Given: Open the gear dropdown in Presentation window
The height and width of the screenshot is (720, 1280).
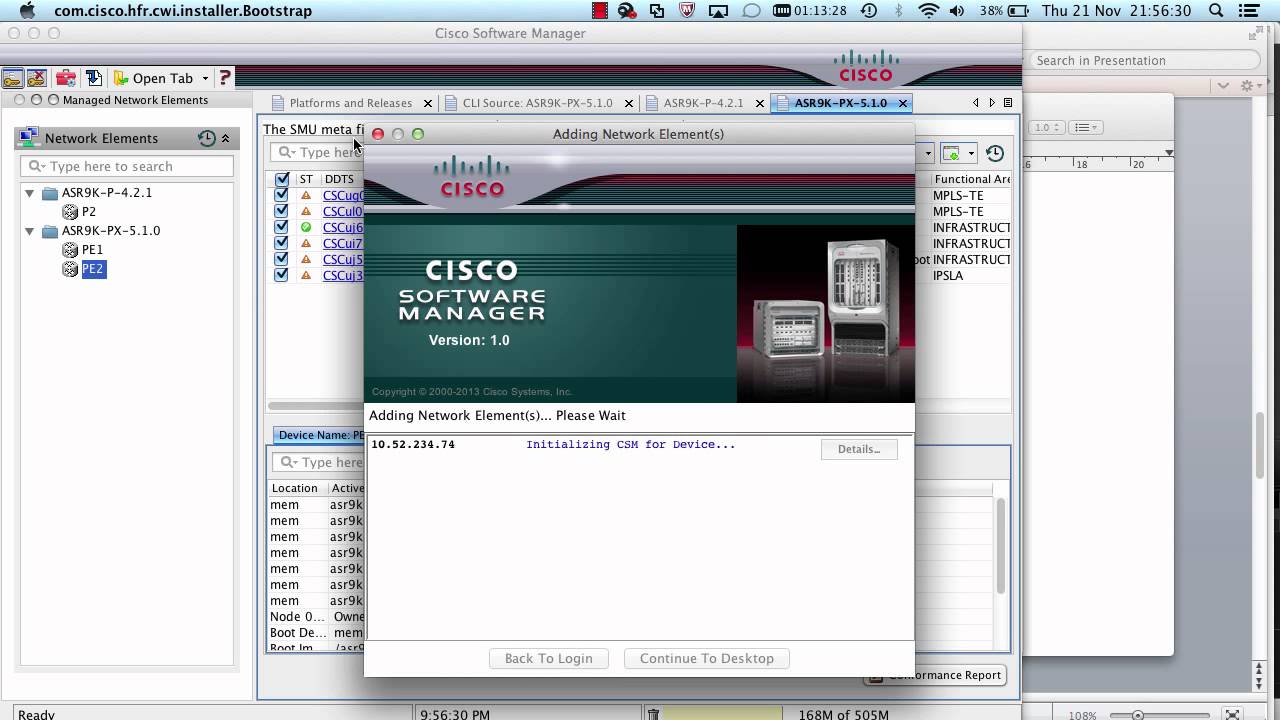Looking at the screenshot, I should pyautogui.click(x=1249, y=86).
